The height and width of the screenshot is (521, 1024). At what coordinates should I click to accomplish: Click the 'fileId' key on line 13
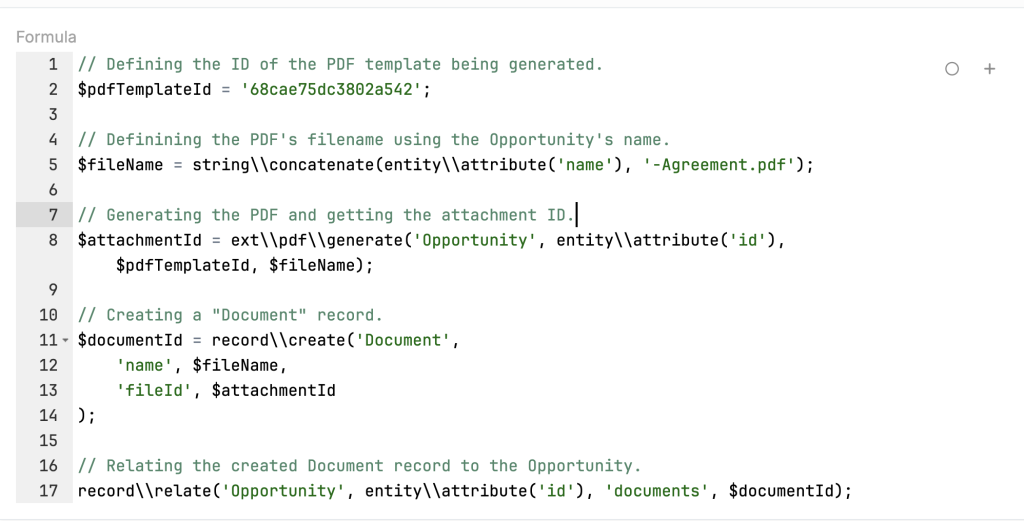tap(154, 390)
